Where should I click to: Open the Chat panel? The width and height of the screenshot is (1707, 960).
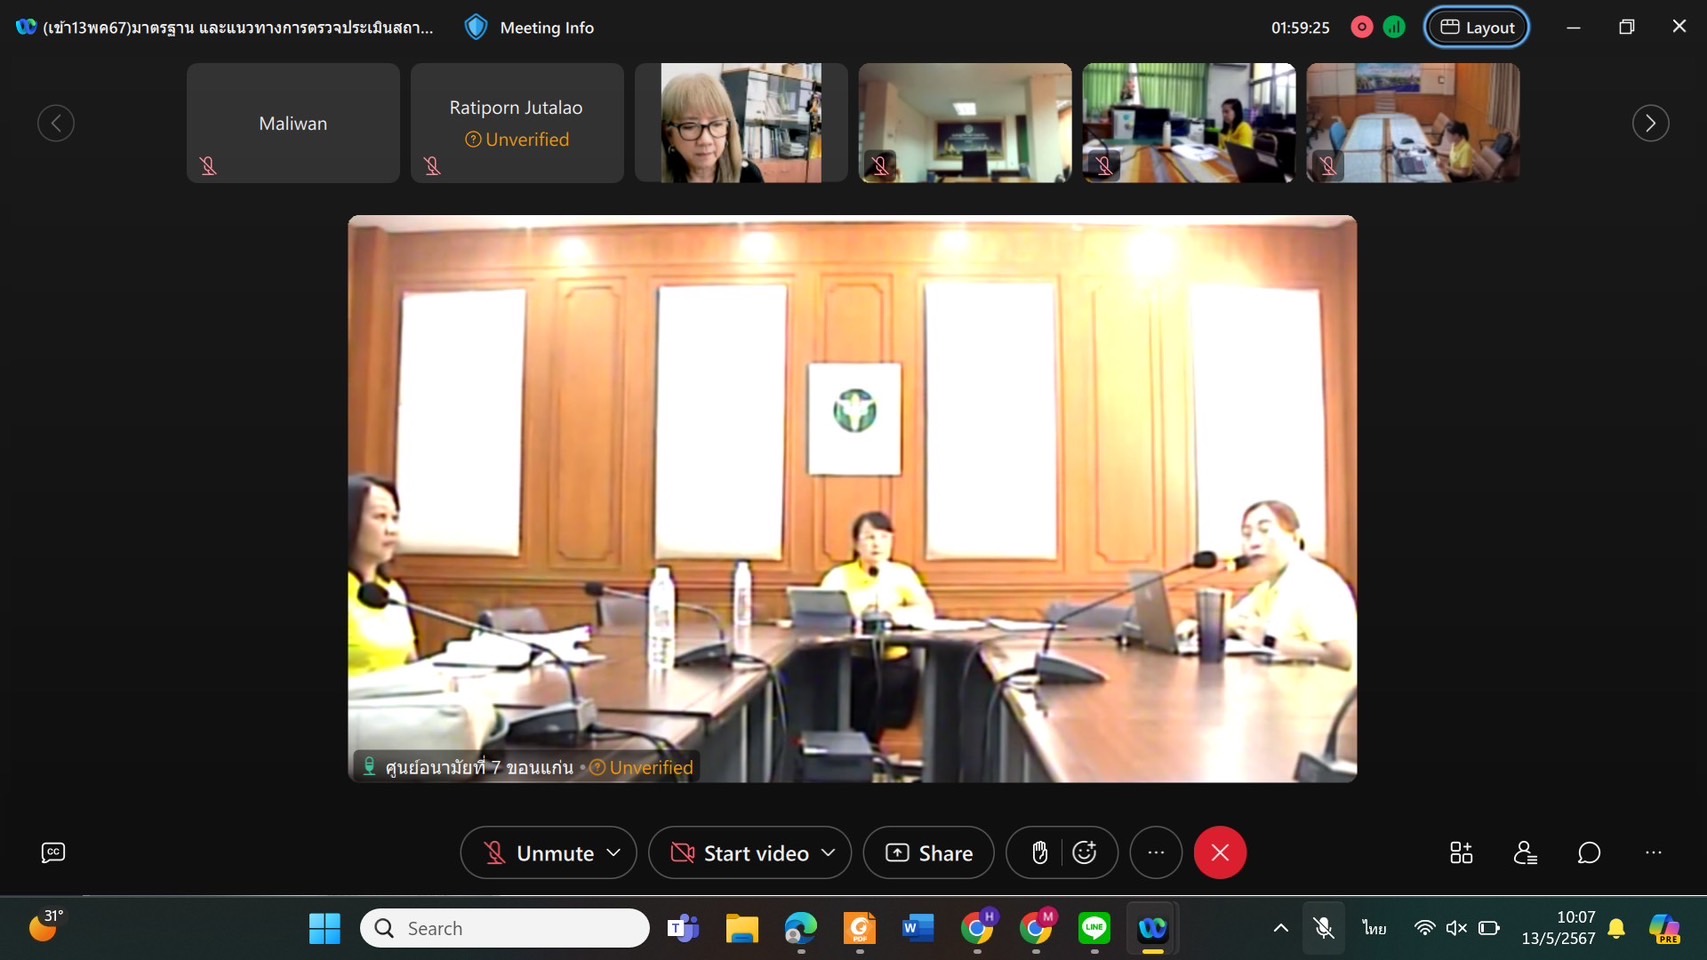(x=1589, y=853)
